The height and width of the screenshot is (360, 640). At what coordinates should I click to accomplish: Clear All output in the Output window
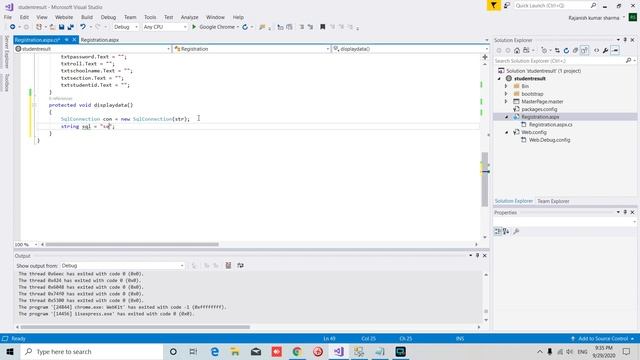(228, 265)
